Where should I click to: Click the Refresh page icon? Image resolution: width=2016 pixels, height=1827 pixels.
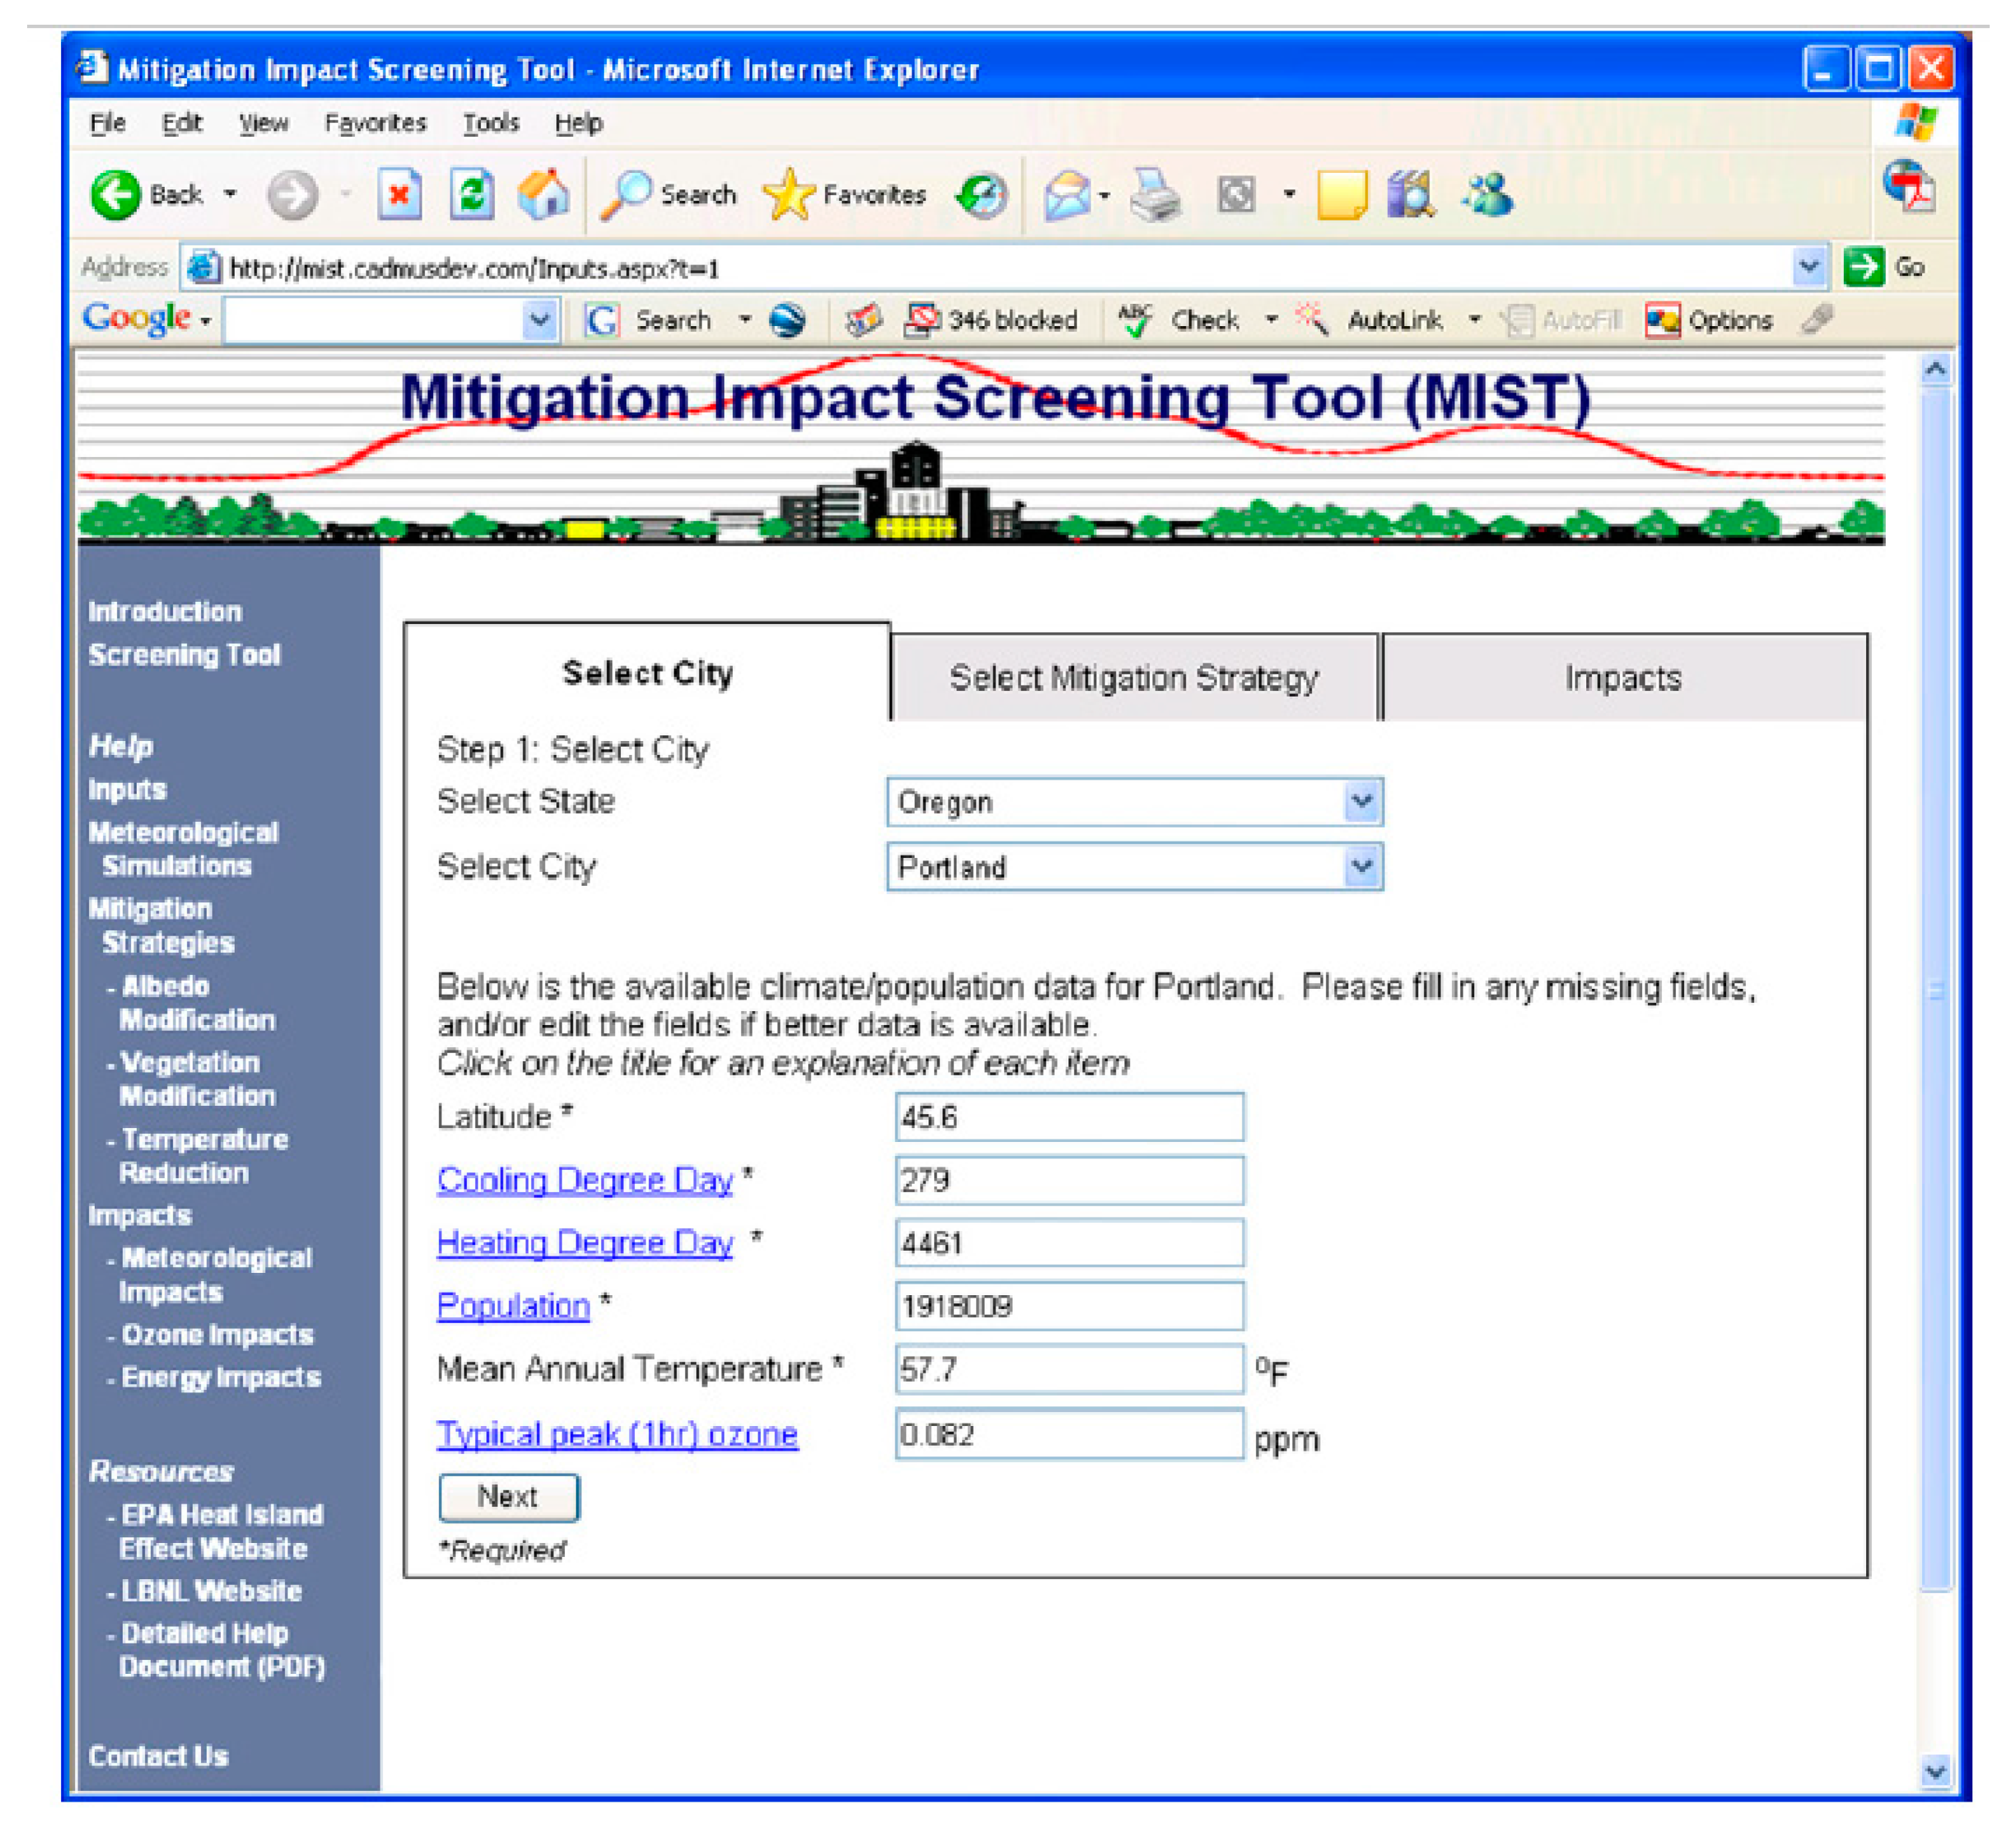[x=471, y=194]
